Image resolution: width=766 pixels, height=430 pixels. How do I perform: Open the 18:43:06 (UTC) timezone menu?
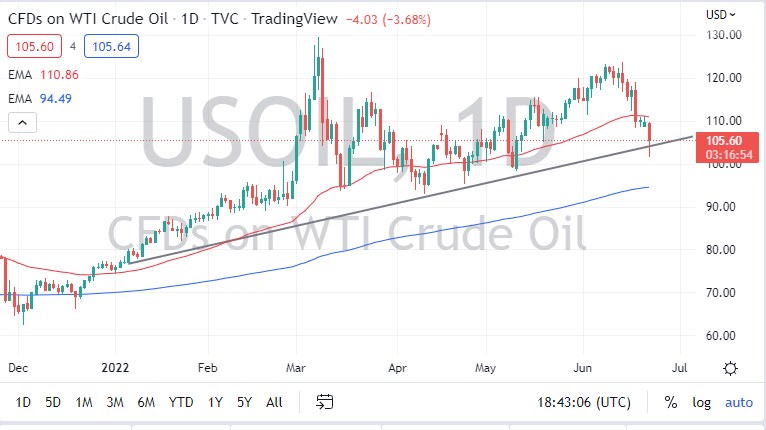584,402
